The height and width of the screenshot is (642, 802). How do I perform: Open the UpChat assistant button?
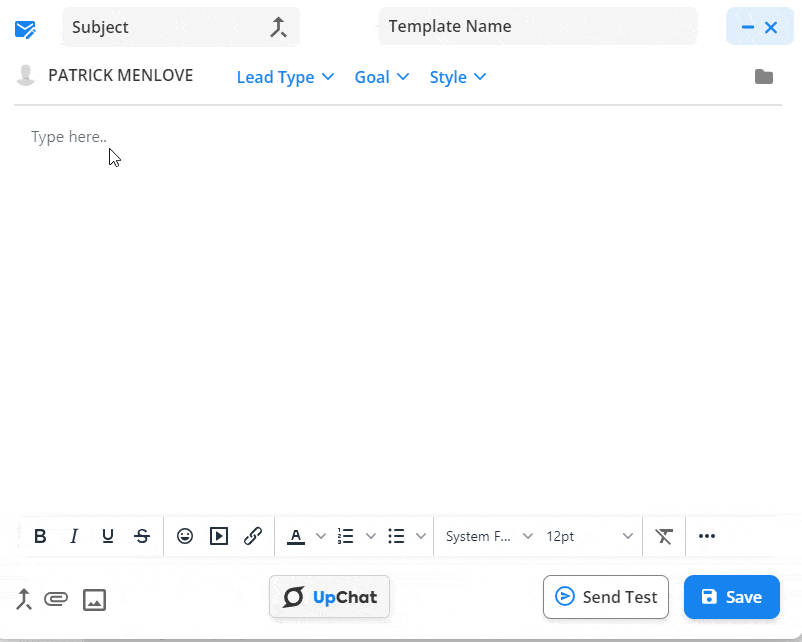click(329, 597)
